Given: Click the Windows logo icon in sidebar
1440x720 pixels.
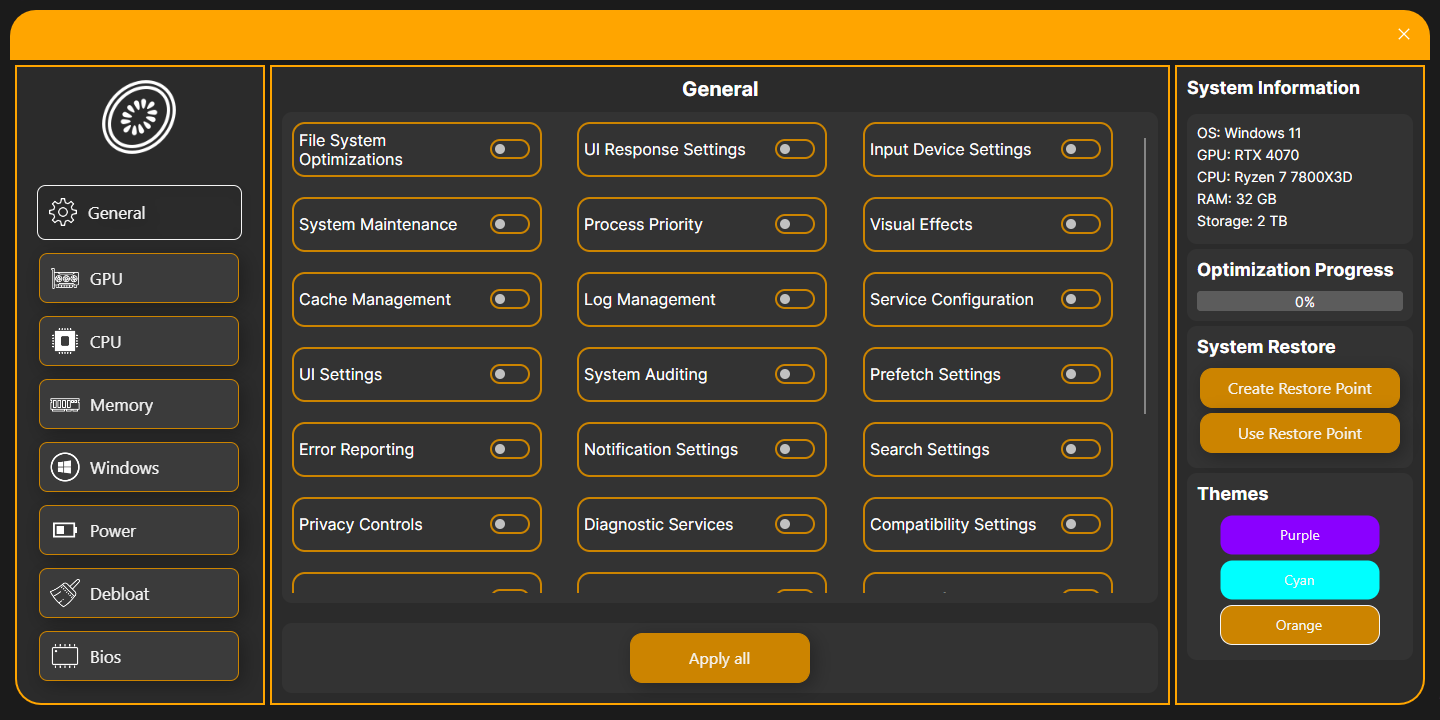Looking at the screenshot, I should click(65, 468).
